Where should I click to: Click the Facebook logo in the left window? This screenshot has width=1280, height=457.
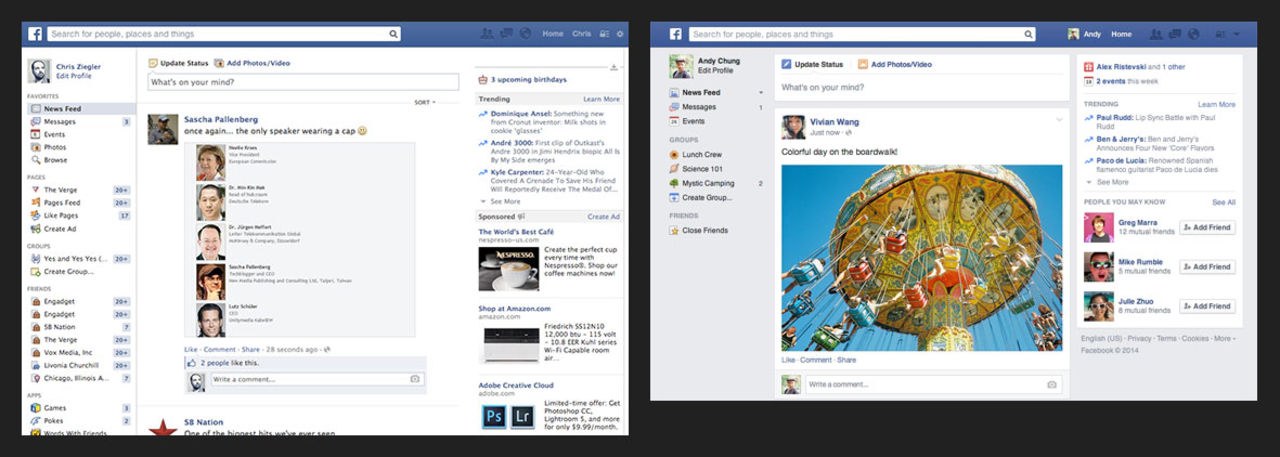[x=35, y=33]
